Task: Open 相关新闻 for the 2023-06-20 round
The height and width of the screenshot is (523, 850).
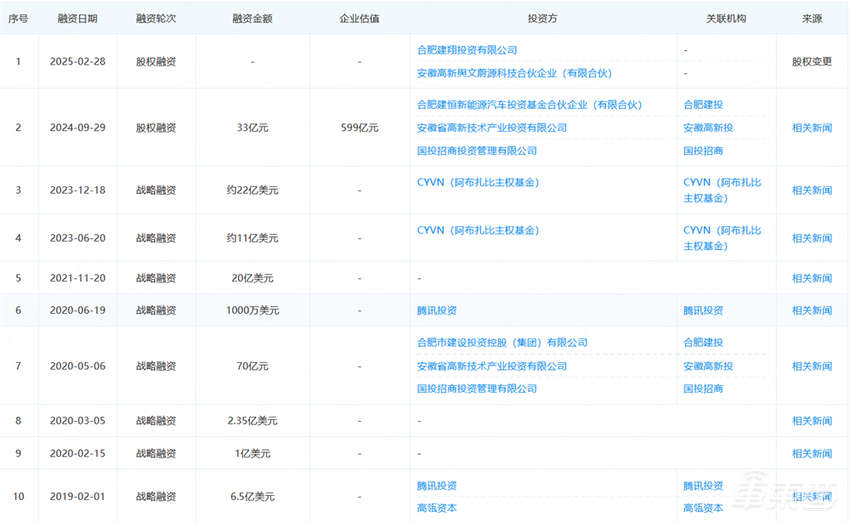Action: pos(811,238)
